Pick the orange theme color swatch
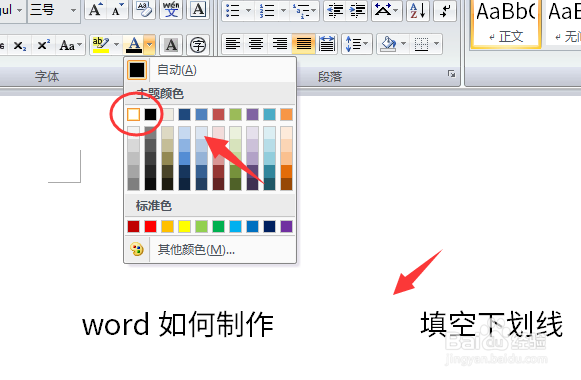581x380 pixels. (286, 114)
